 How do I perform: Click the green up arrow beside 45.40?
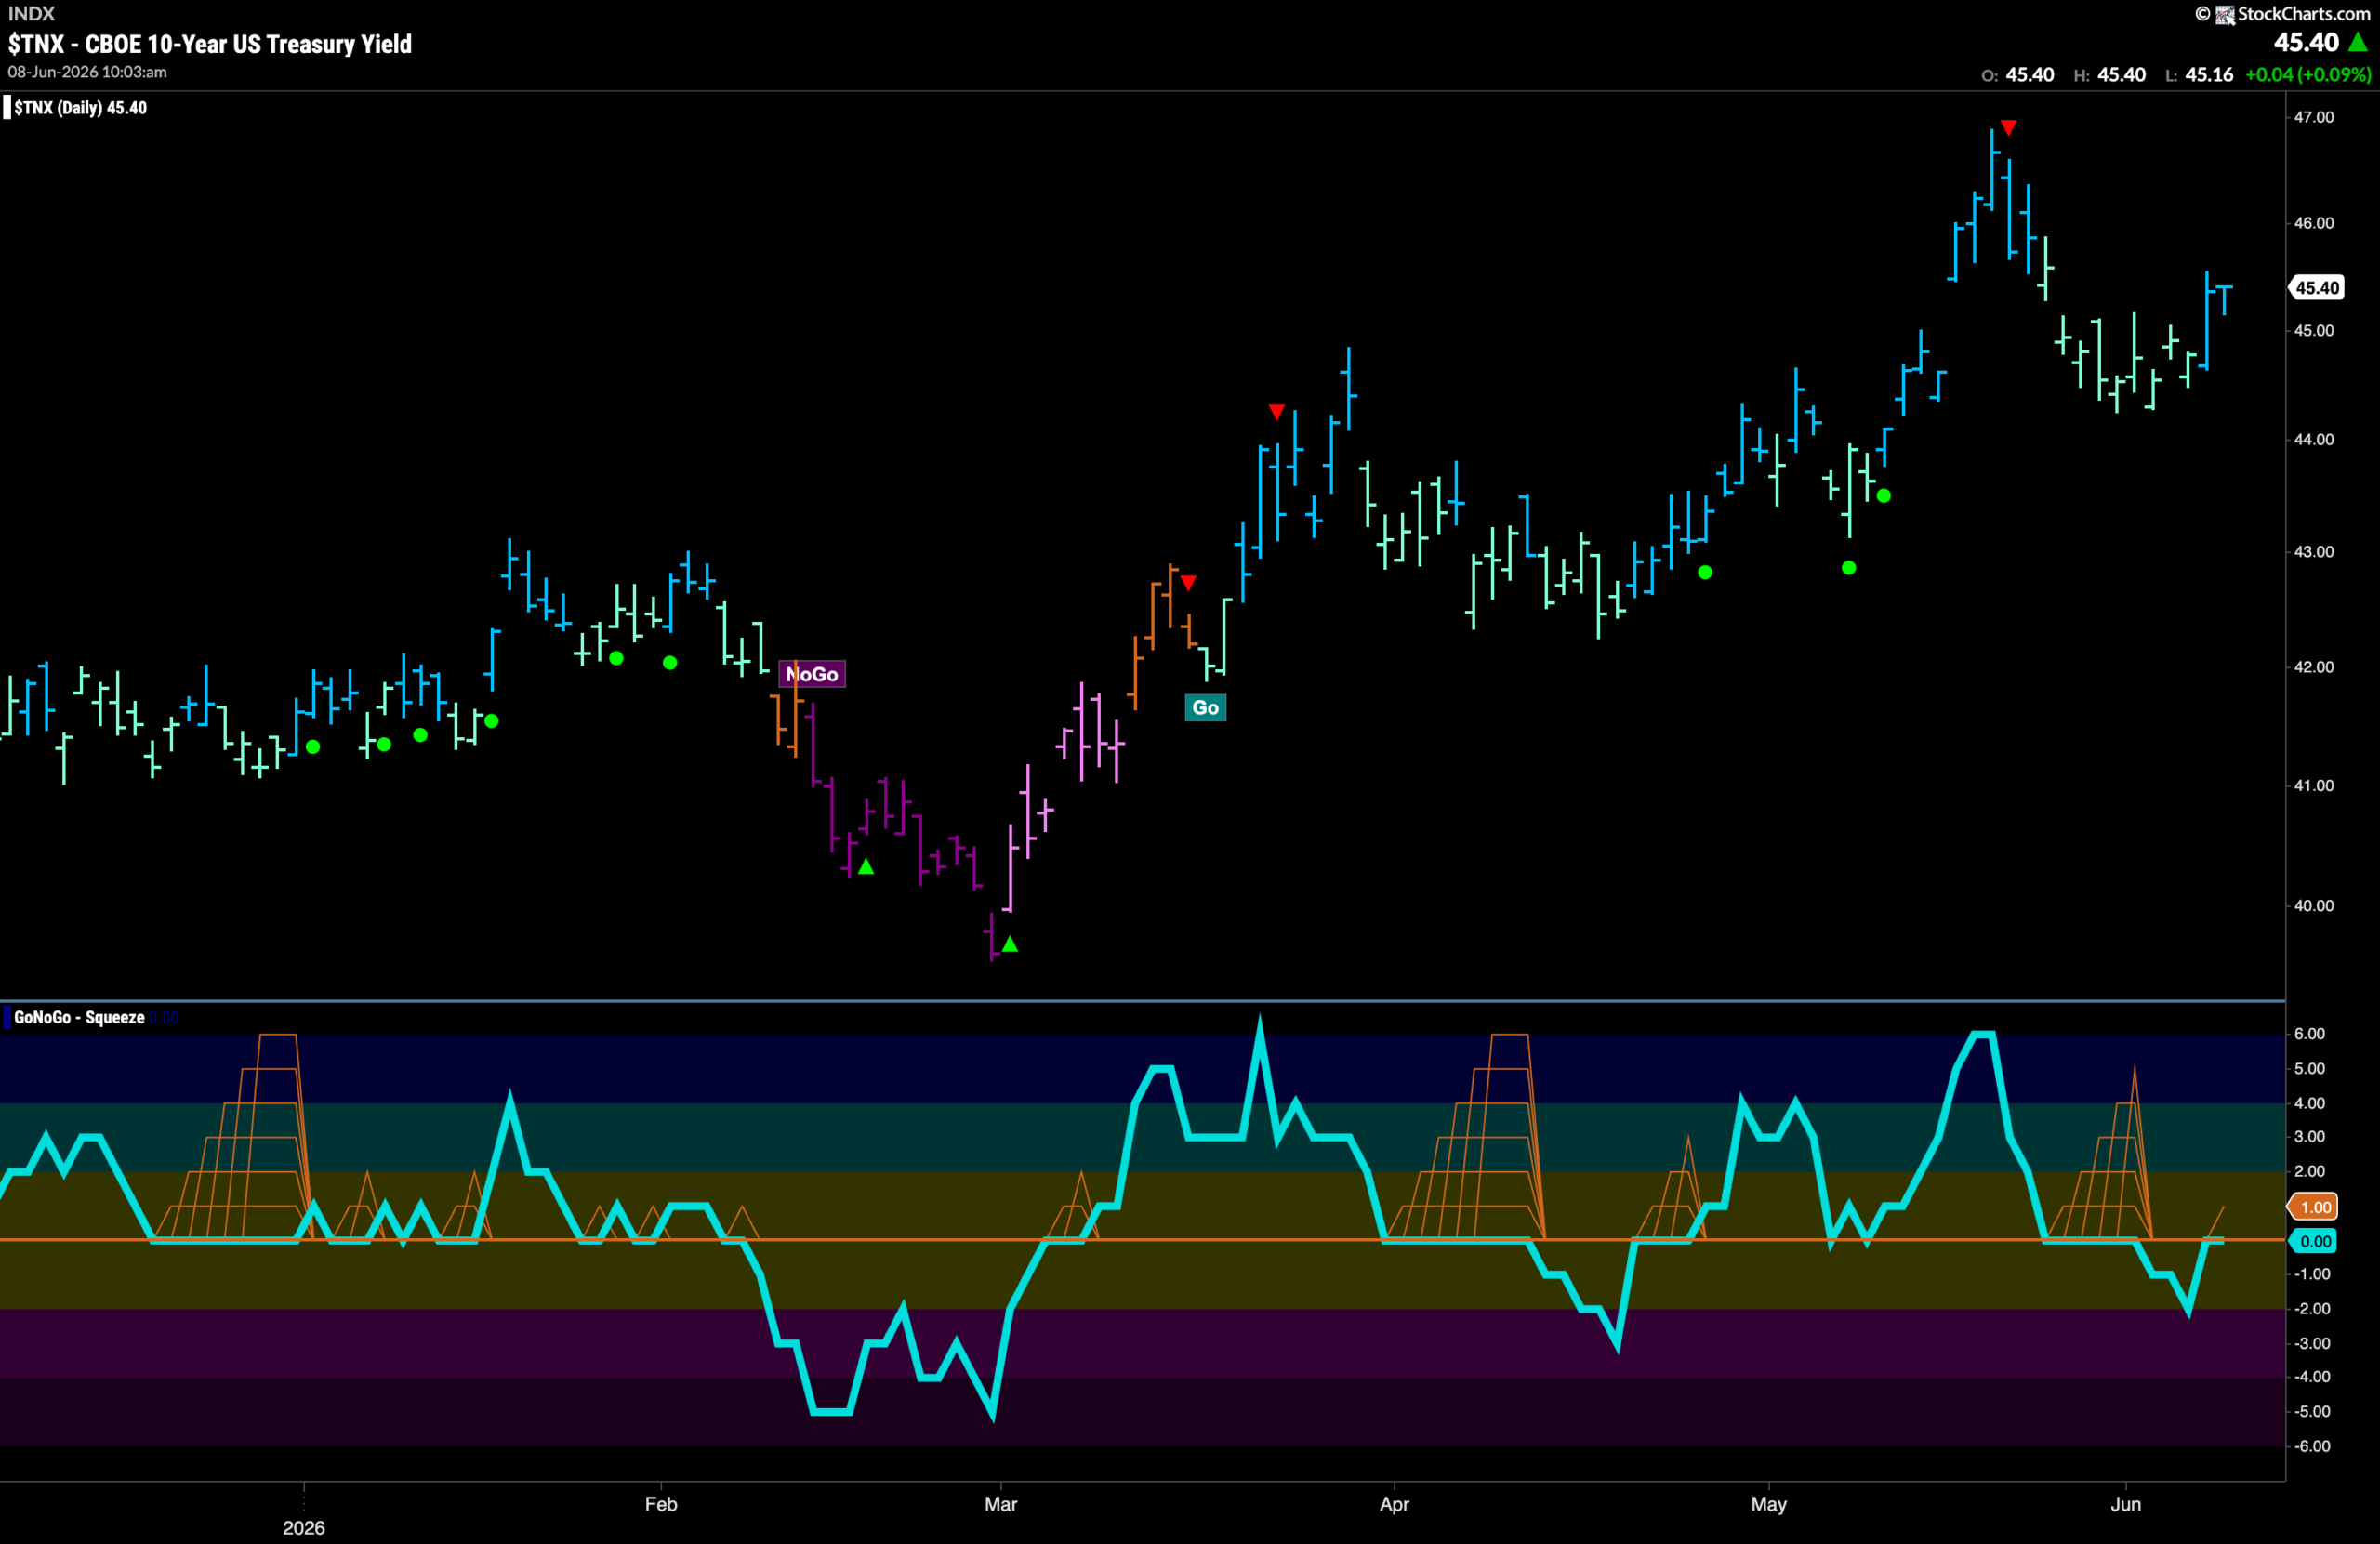click(x=2359, y=42)
